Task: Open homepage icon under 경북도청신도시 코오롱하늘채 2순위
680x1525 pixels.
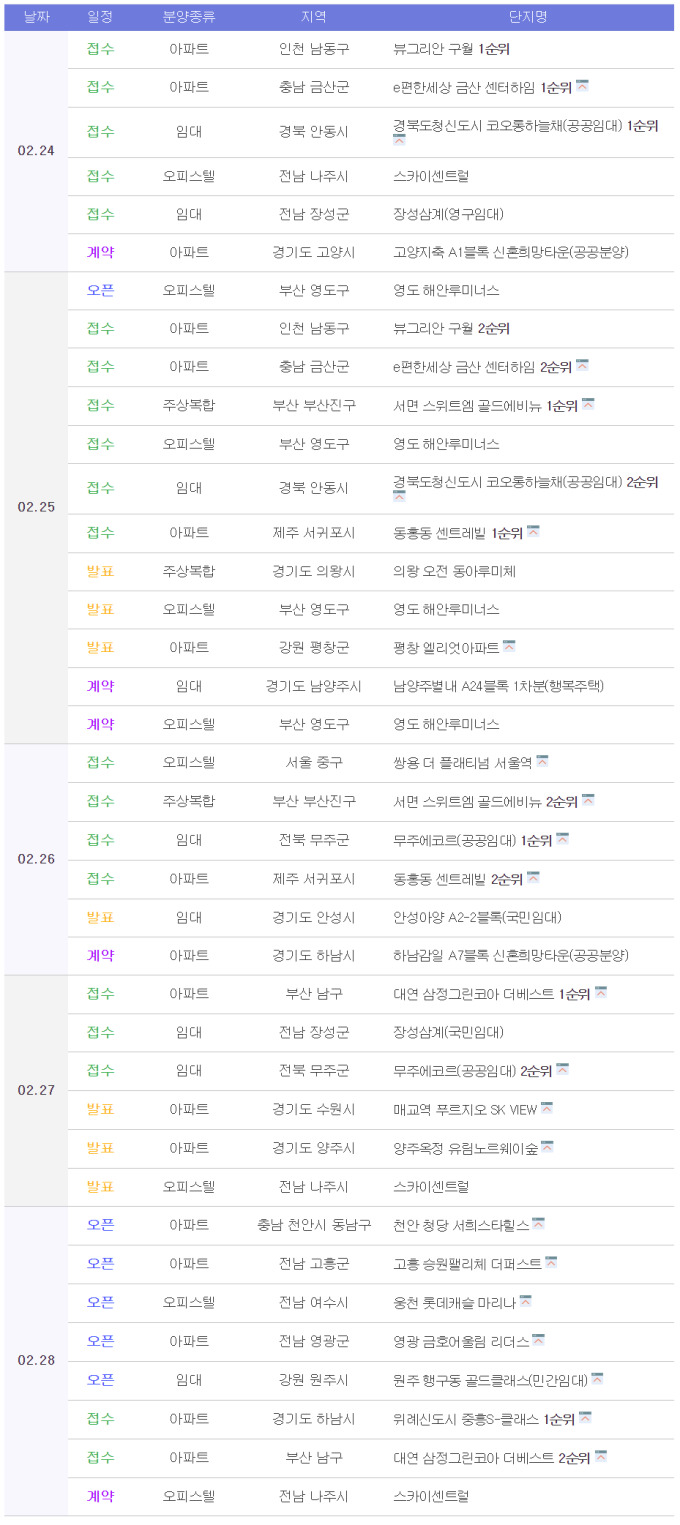Action: pos(399,496)
